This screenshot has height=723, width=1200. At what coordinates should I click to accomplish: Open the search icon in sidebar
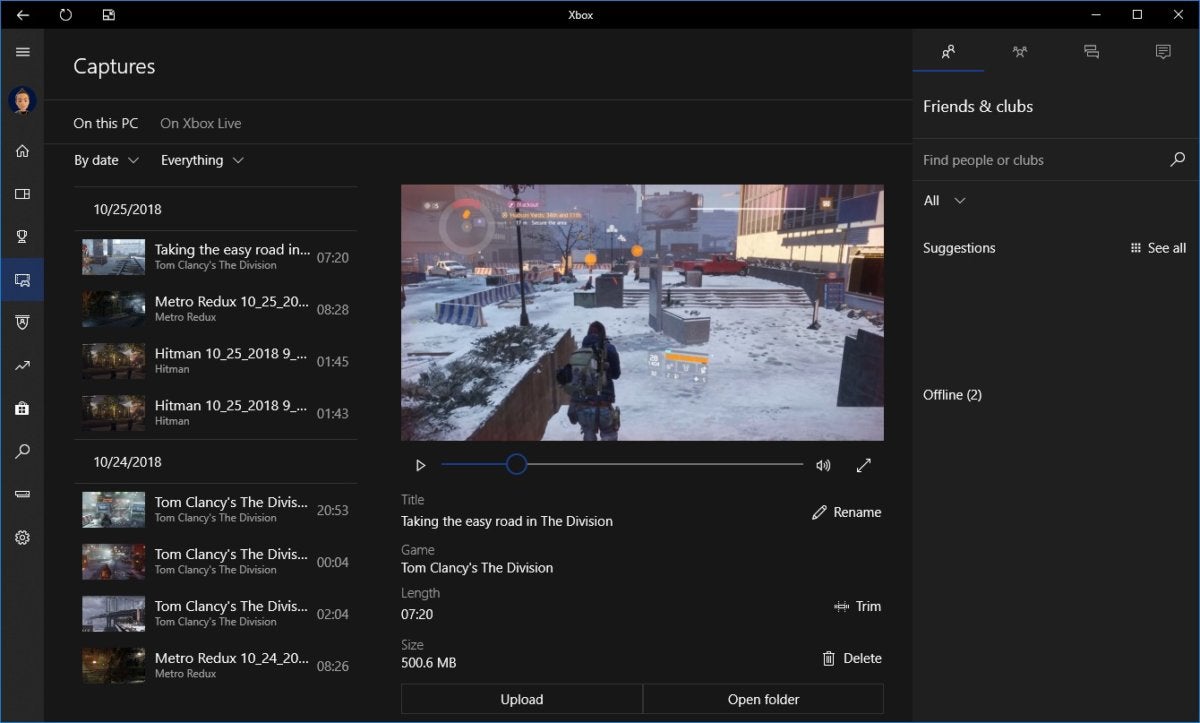[x=22, y=452]
